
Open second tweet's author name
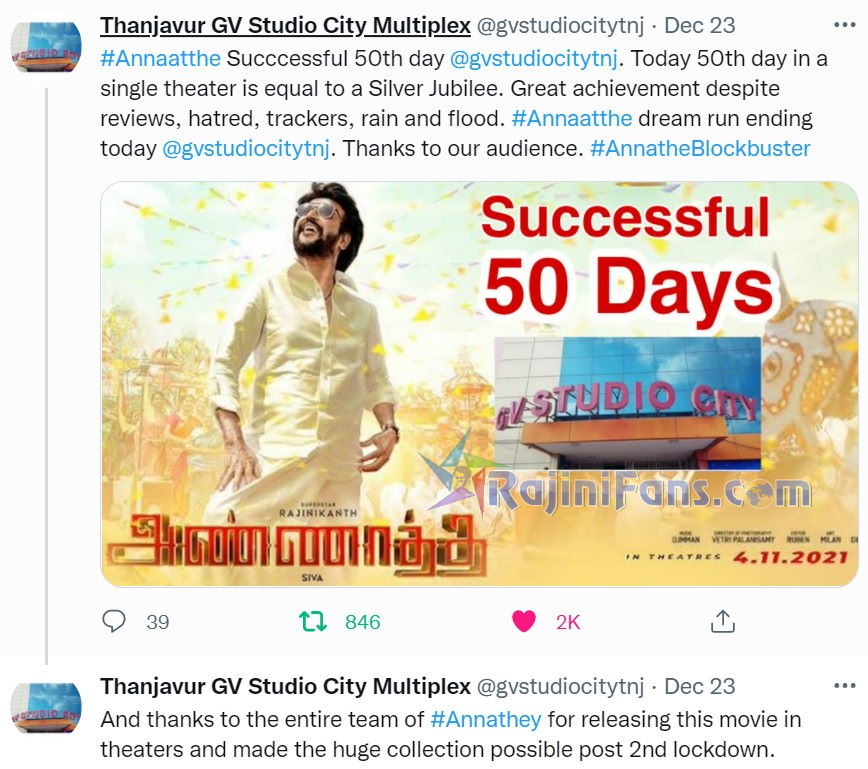285,686
